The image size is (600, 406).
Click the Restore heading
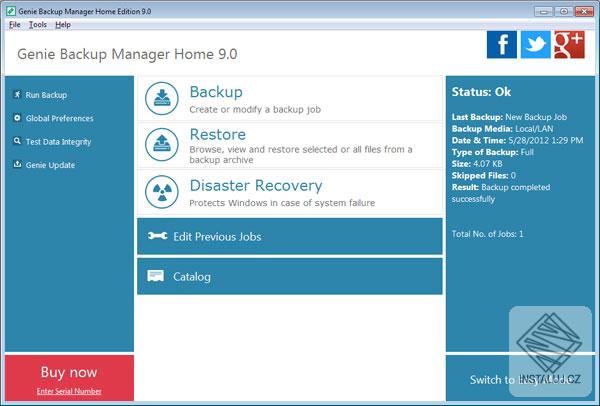pos(218,134)
